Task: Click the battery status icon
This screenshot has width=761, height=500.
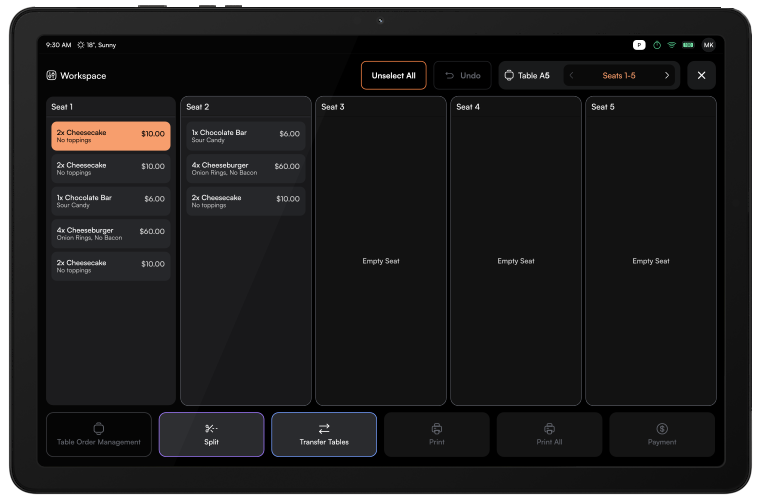Action: 688,45
